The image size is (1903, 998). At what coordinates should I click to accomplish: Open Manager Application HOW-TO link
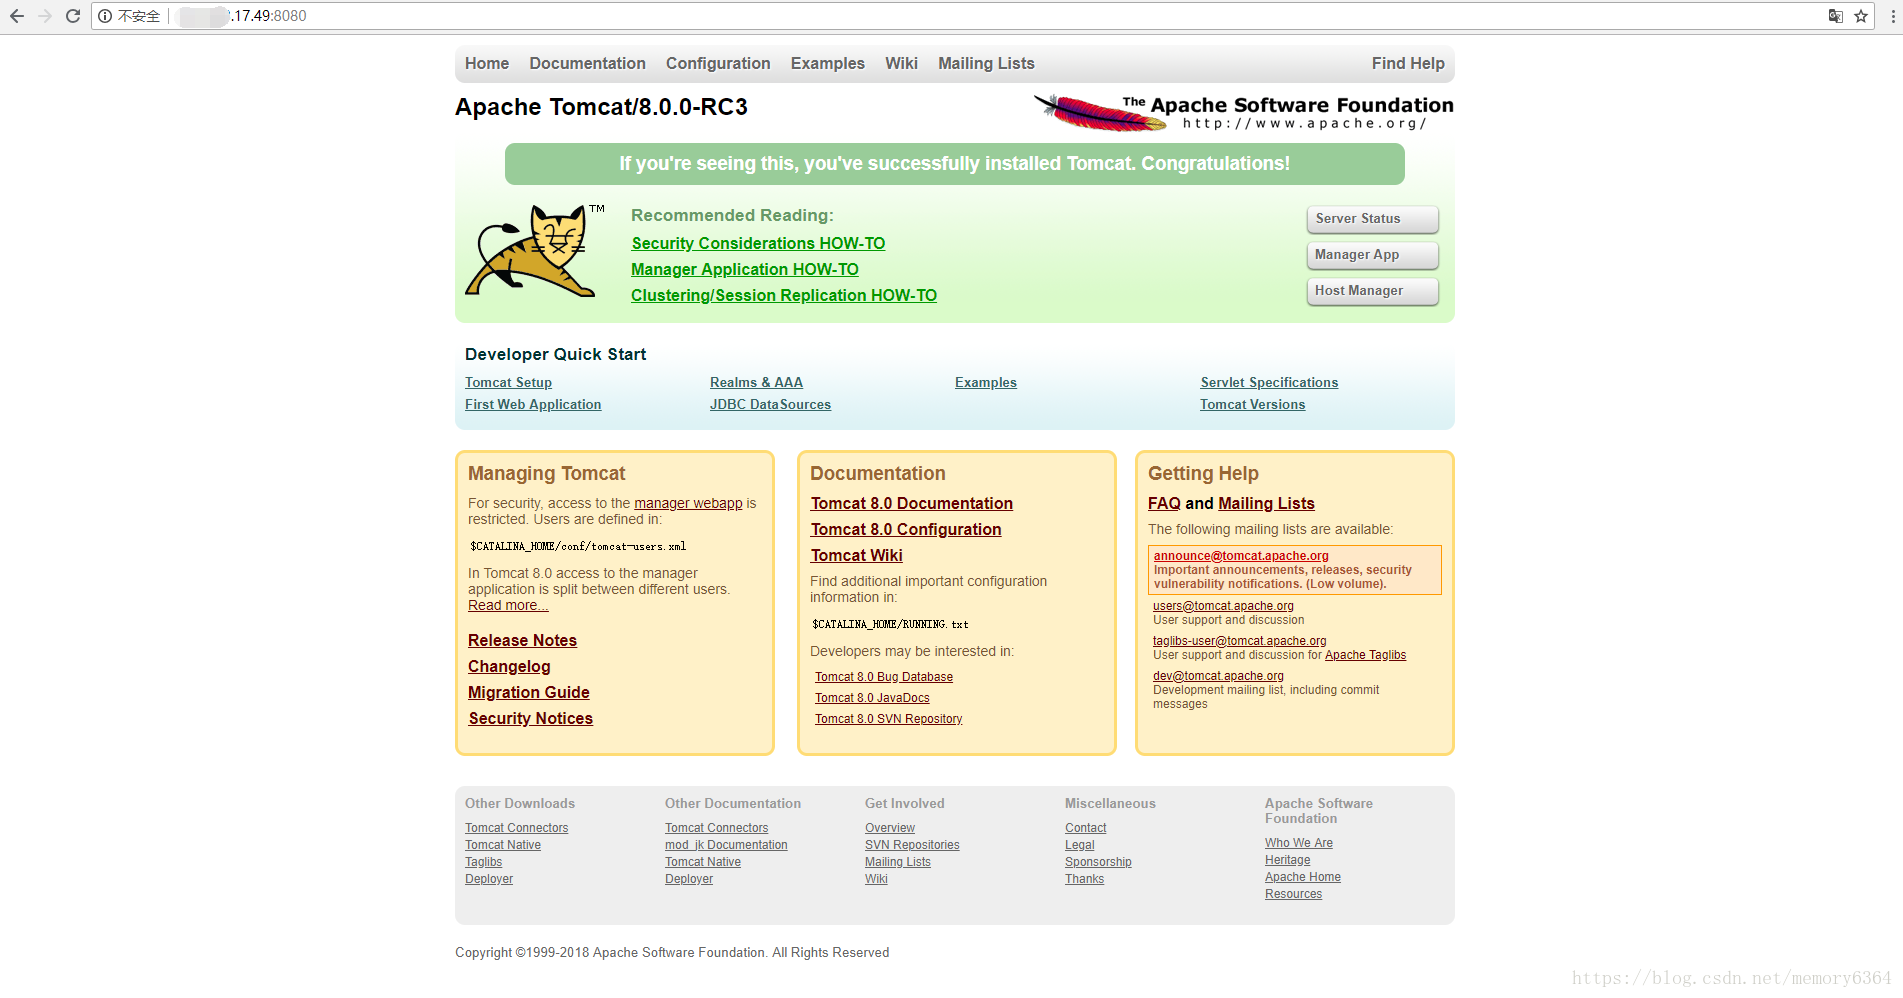point(745,270)
